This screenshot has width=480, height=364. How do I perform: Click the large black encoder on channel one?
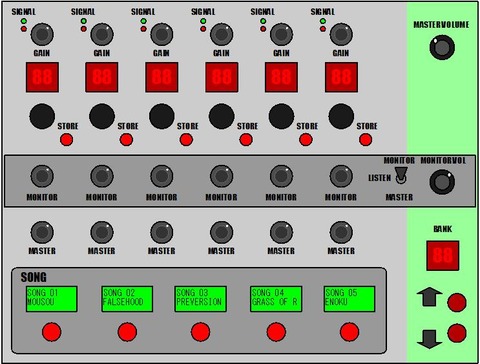pyautogui.click(x=42, y=116)
